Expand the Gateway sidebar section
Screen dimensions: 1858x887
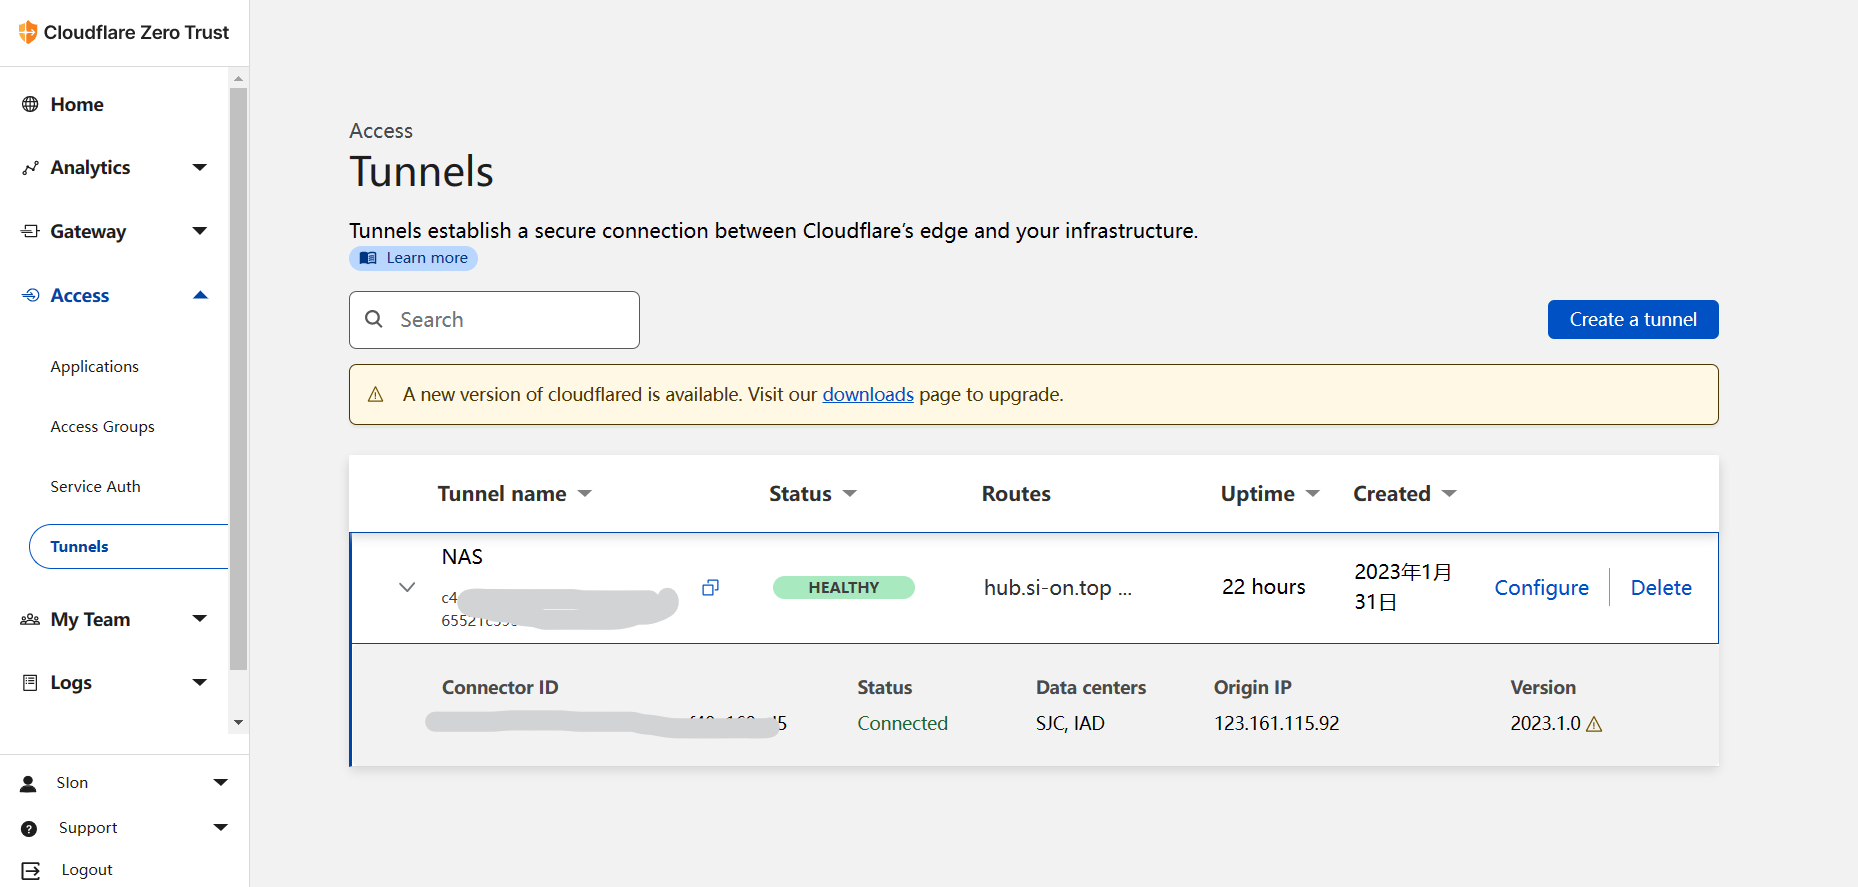click(x=200, y=231)
